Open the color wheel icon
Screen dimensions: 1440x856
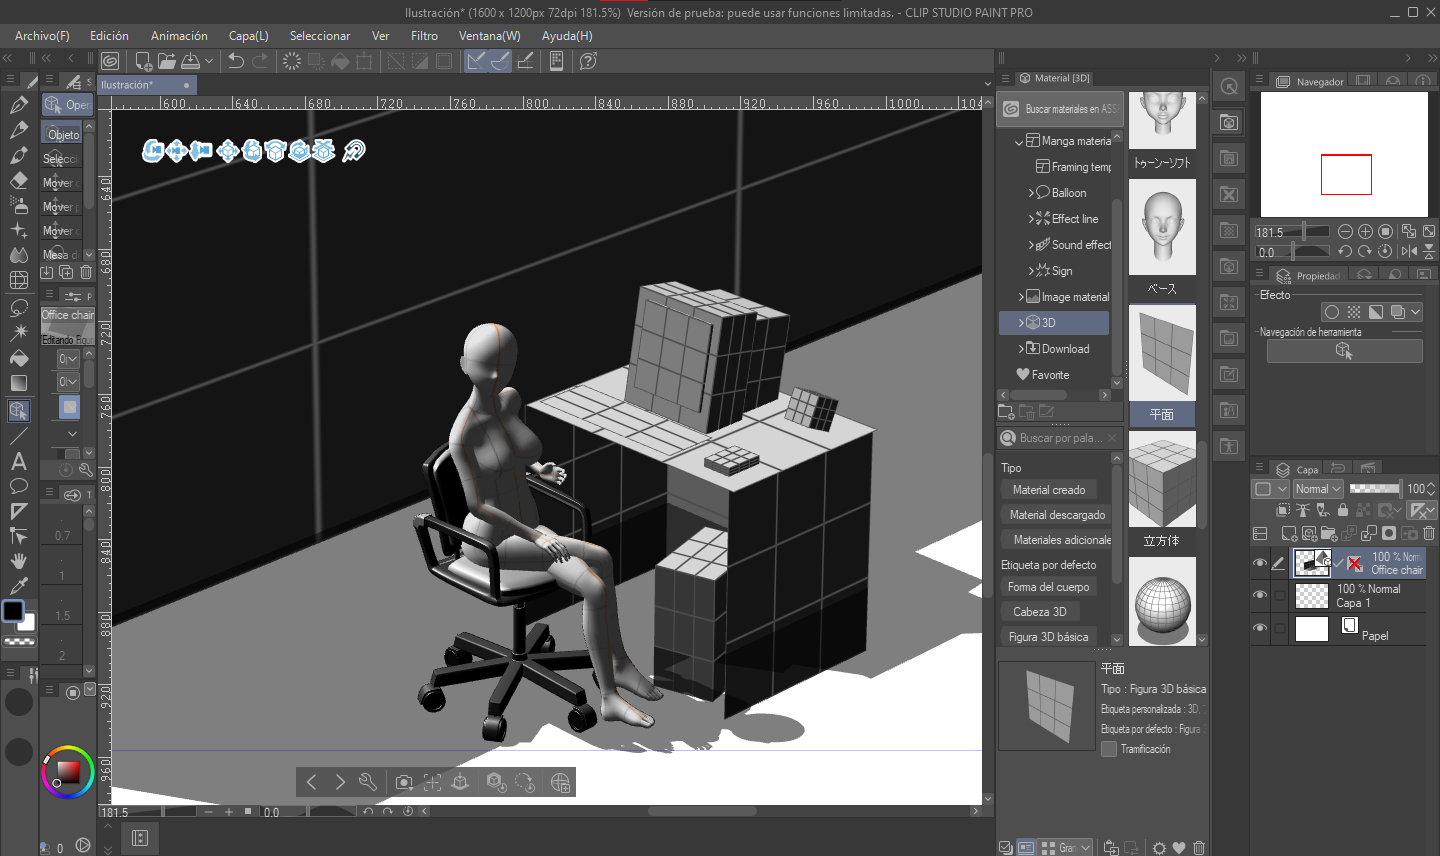pos(67,771)
